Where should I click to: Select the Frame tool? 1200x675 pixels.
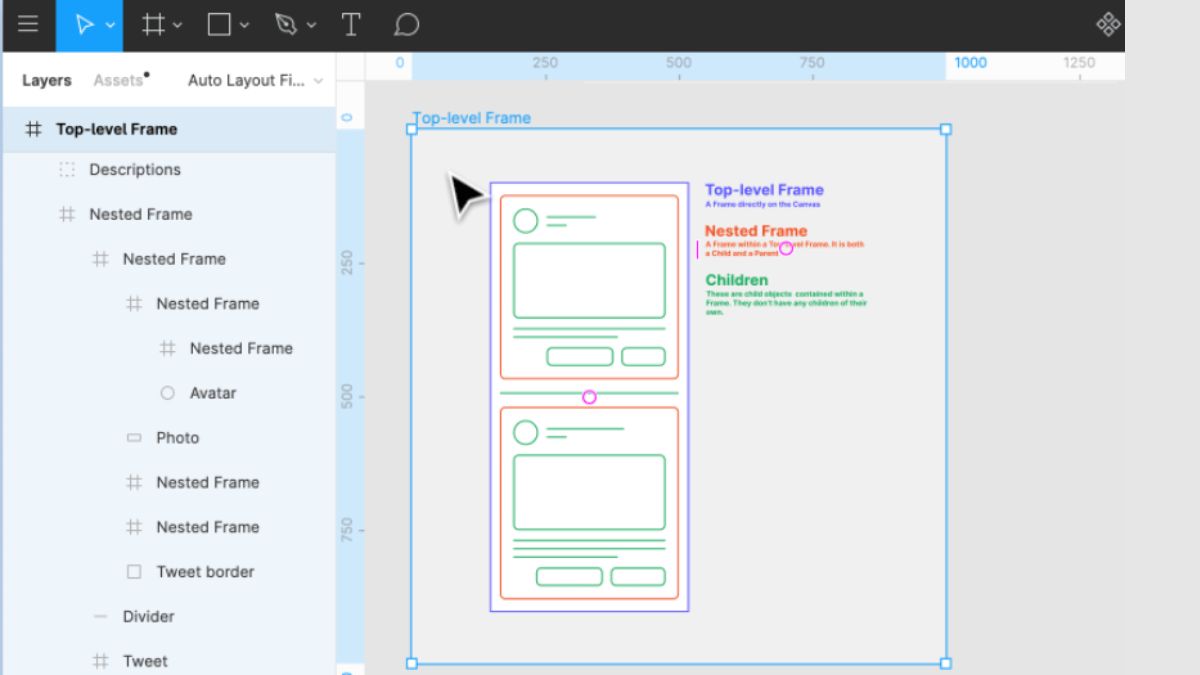tap(153, 25)
